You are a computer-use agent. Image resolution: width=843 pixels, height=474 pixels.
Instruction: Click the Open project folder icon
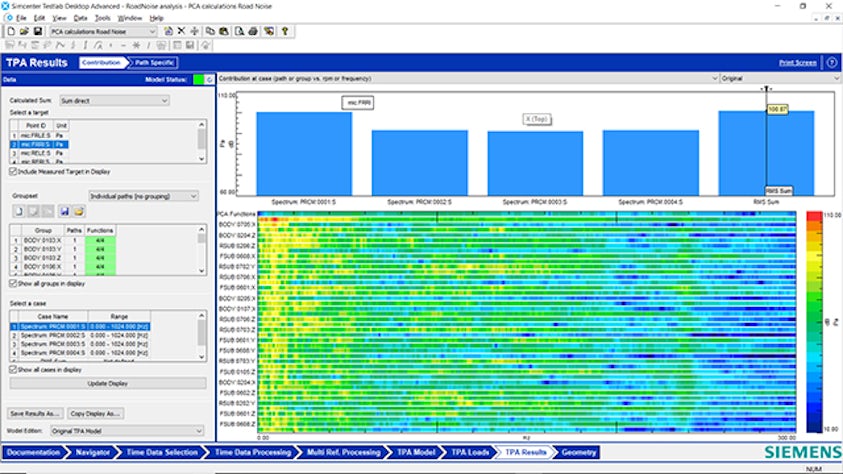[24, 31]
